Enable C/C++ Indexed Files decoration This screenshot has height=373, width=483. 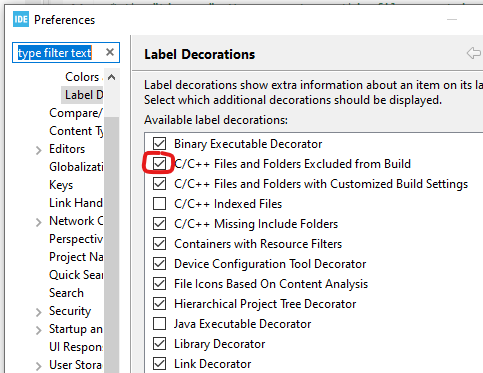159,204
